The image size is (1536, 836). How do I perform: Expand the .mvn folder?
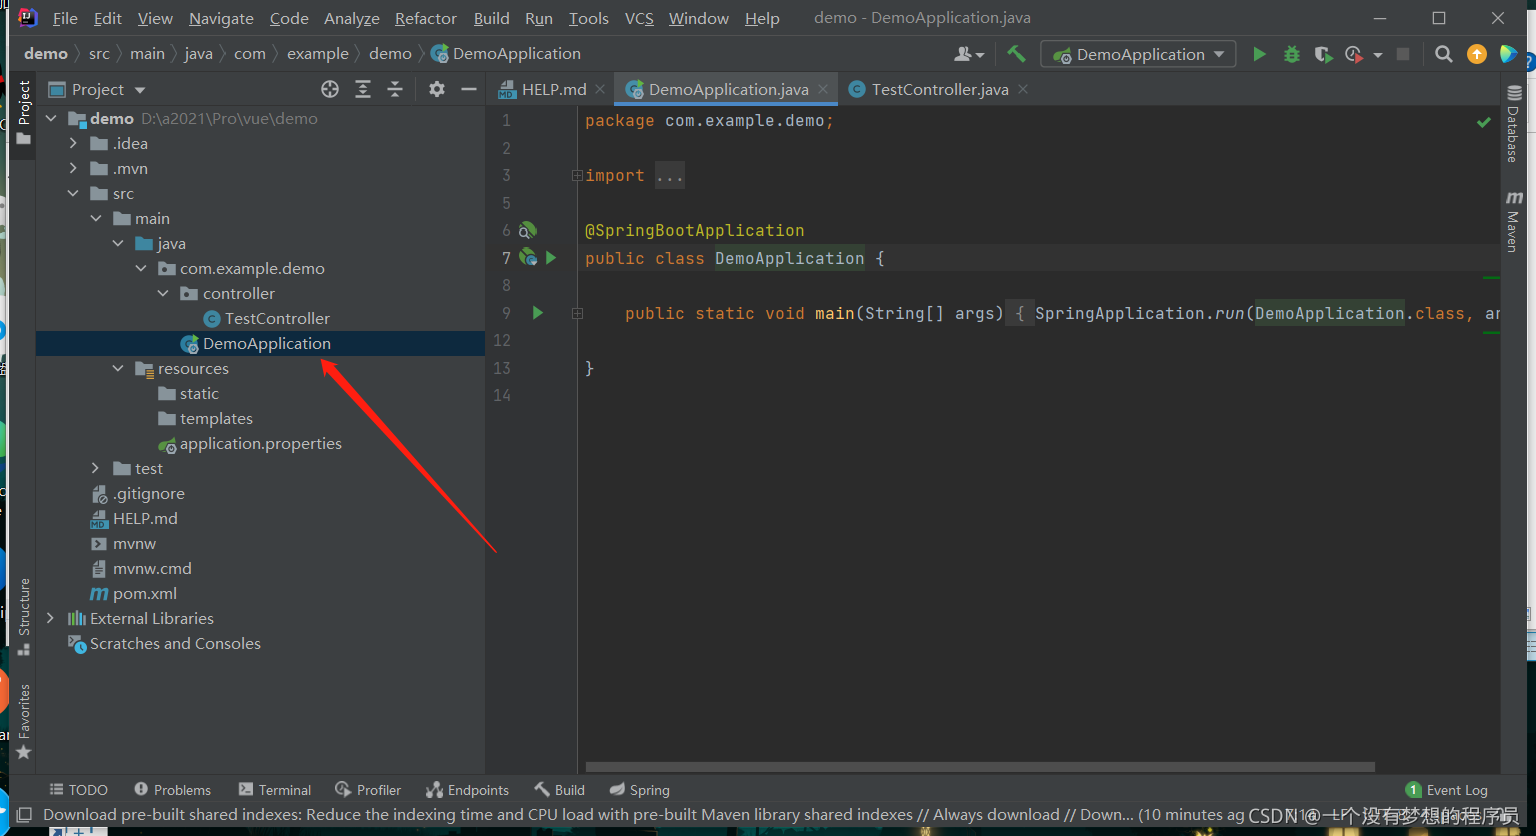point(73,168)
